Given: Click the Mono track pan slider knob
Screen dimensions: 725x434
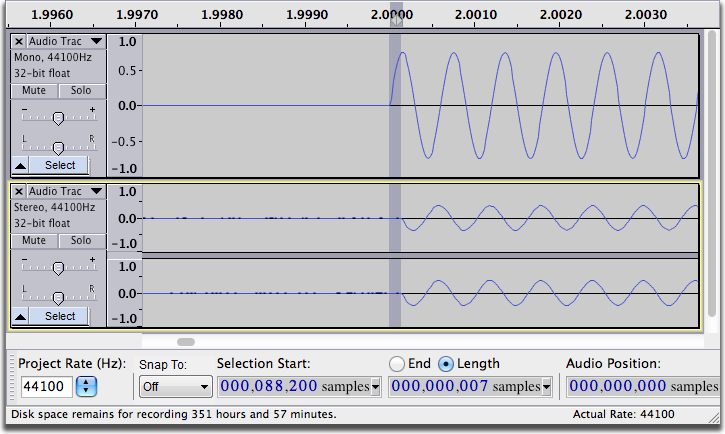Looking at the screenshot, I should pos(58,148).
